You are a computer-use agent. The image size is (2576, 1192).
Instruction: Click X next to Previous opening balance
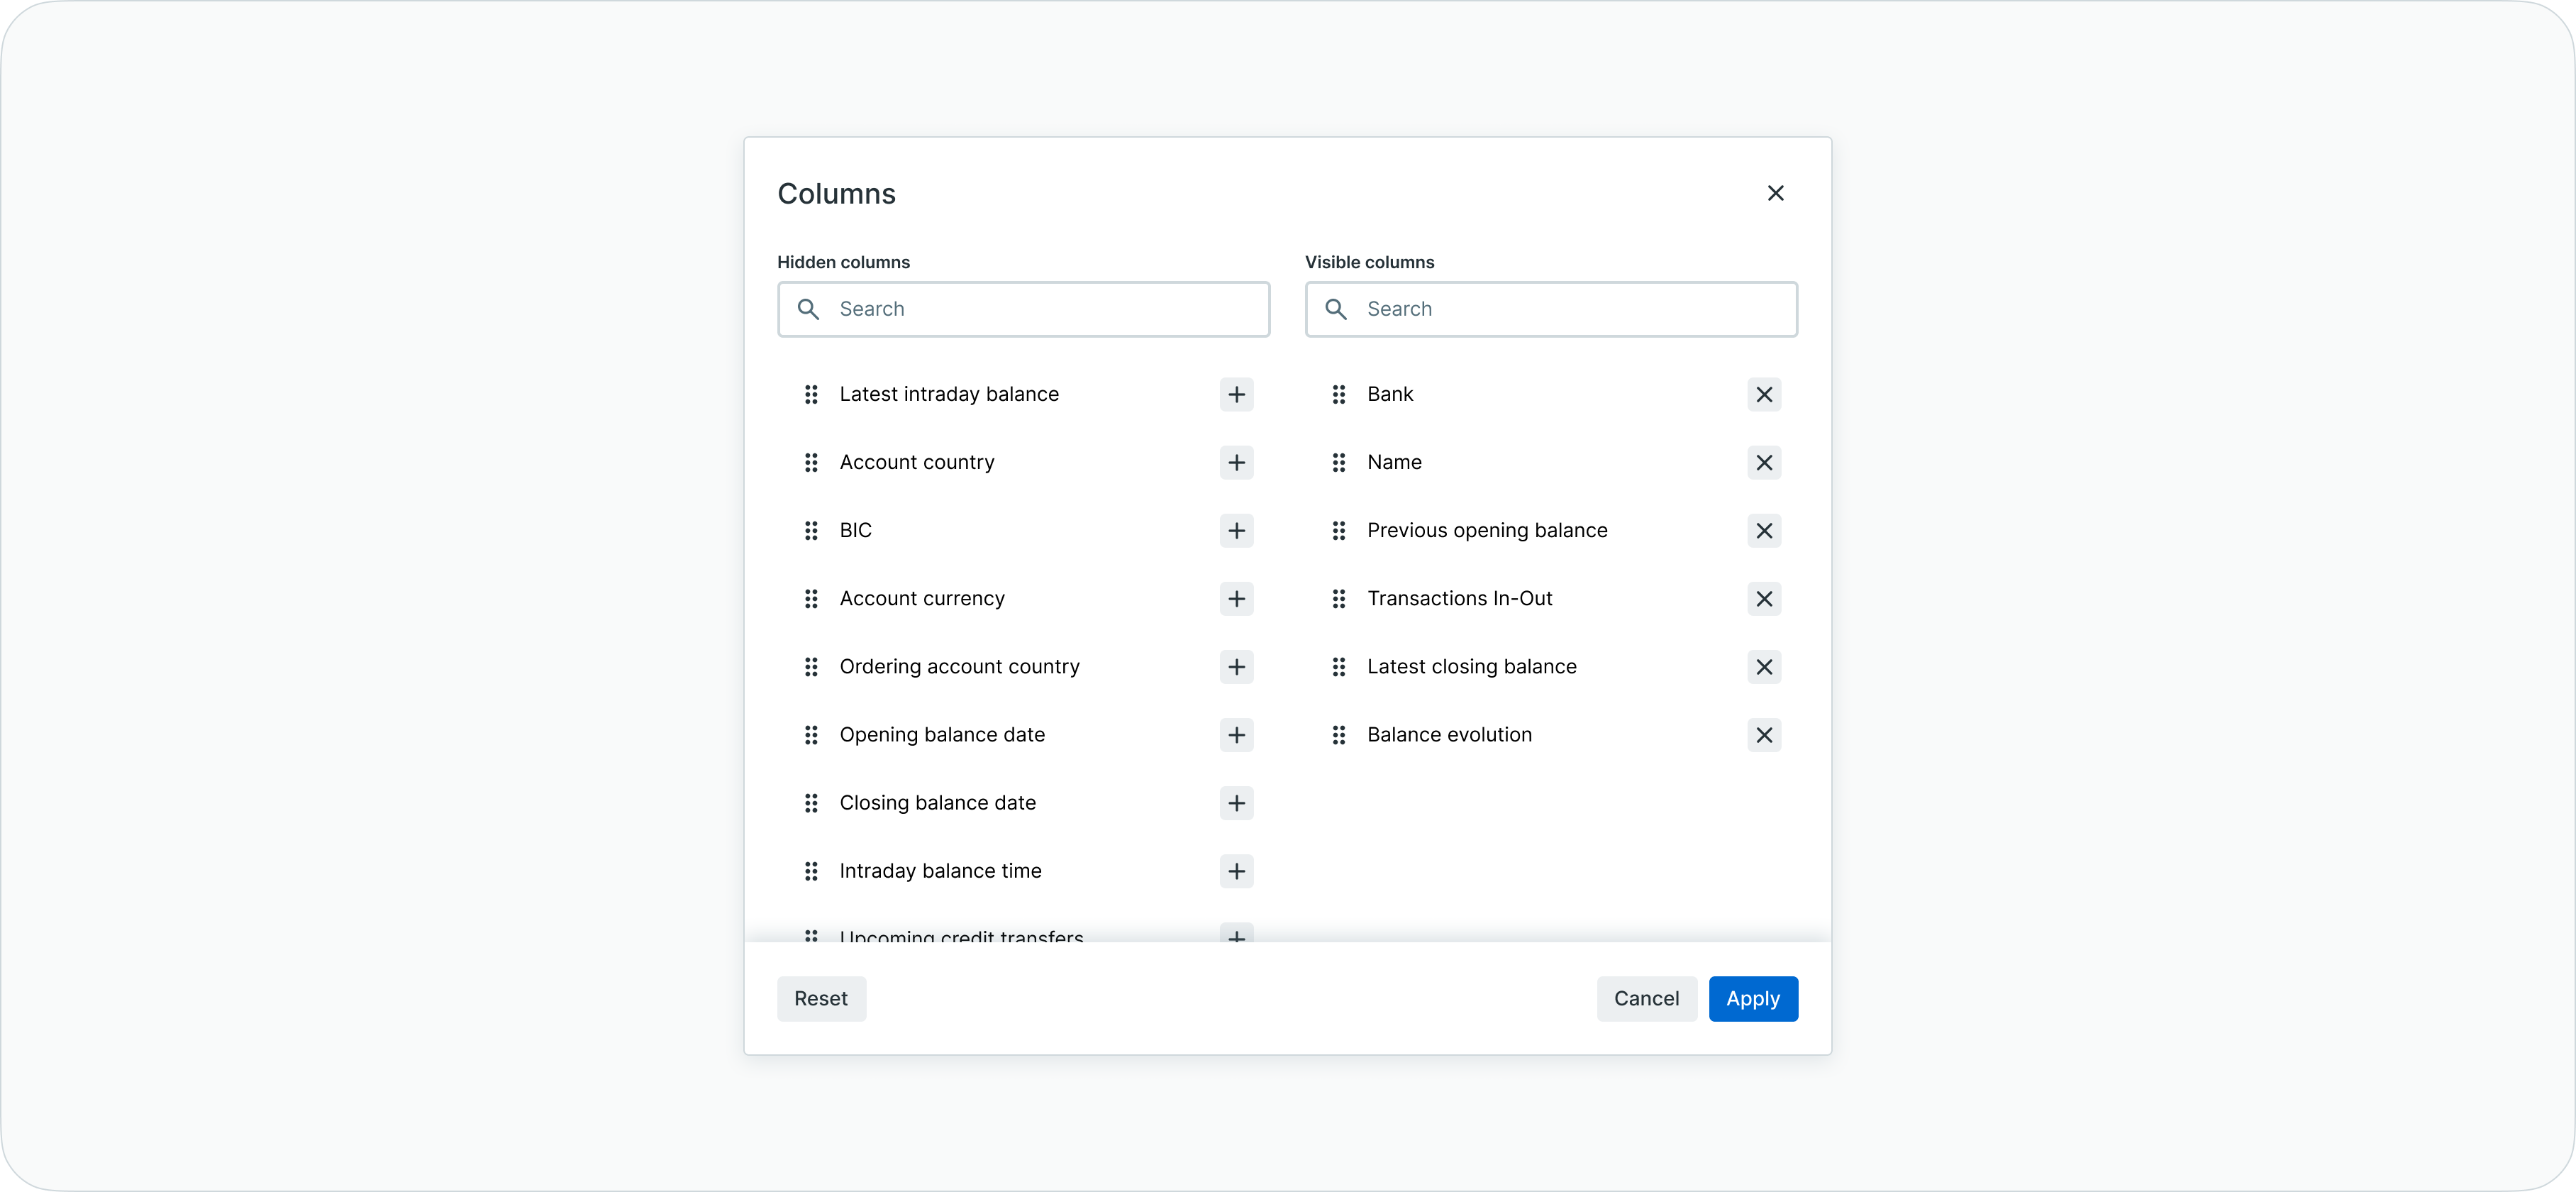[x=1764, y=530]
